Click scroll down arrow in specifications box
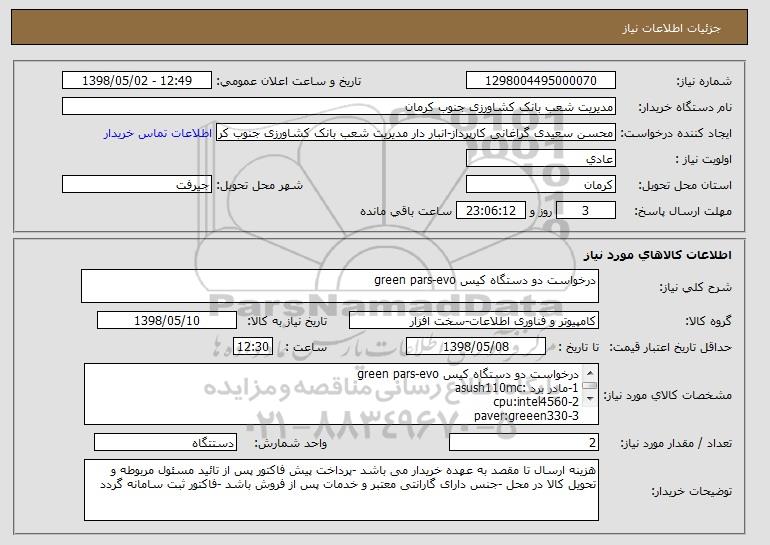This screenshot has width=770, height=545. point(590,399)
